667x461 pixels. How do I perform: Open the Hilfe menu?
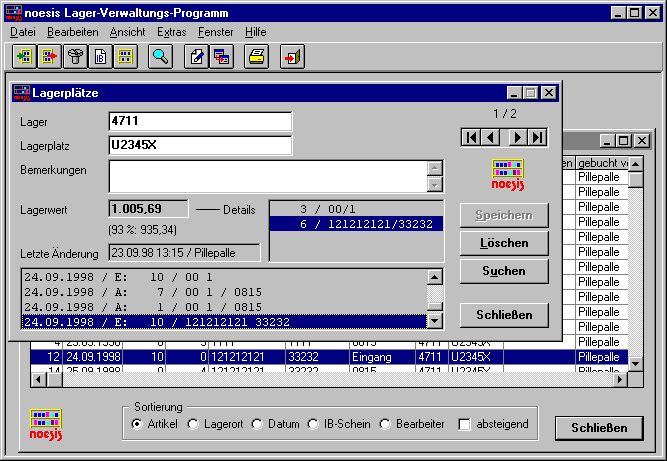pyautogui.click(x=256, y=32)
